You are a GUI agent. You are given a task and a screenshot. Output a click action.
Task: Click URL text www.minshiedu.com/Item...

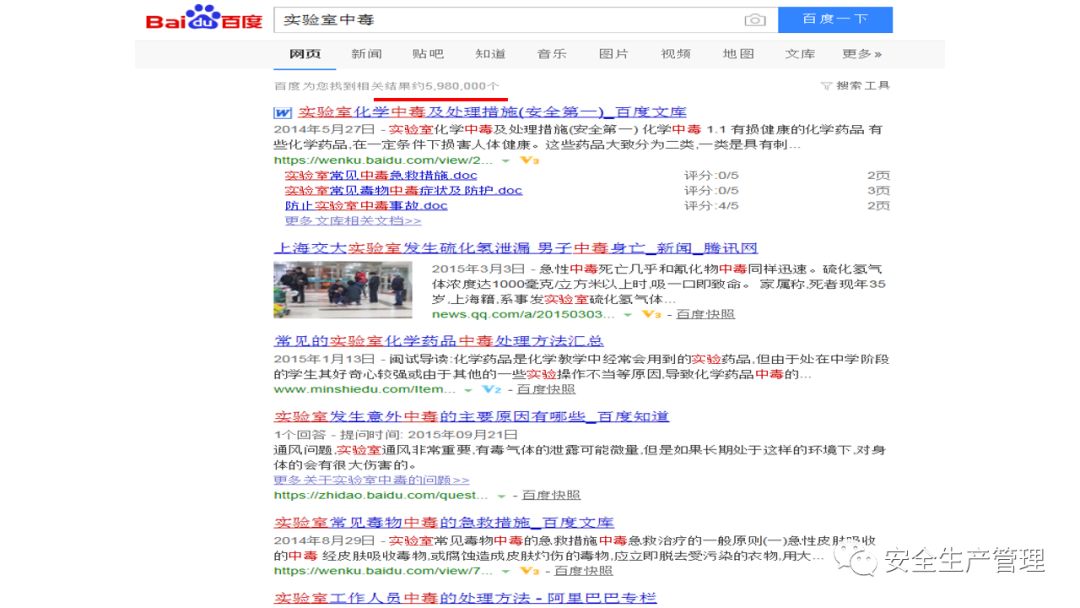pyautogui.click(x=364, y=390)
